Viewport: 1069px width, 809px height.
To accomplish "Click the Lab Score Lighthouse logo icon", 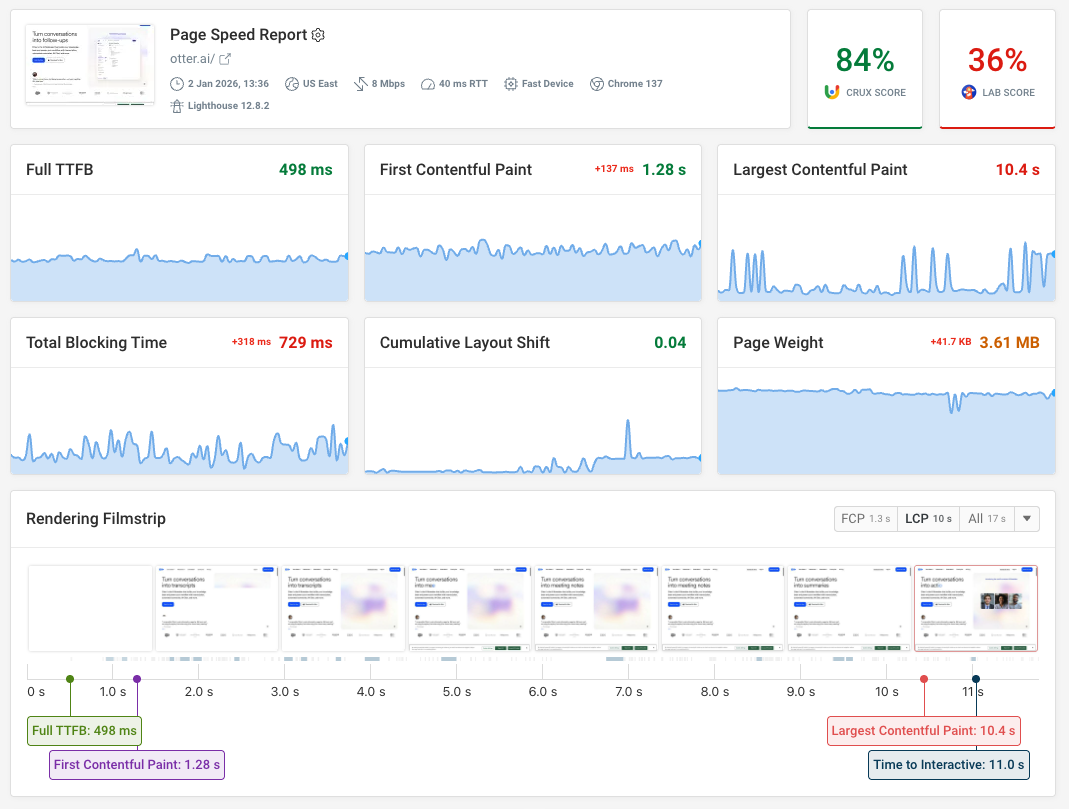I will coord(967,91).
